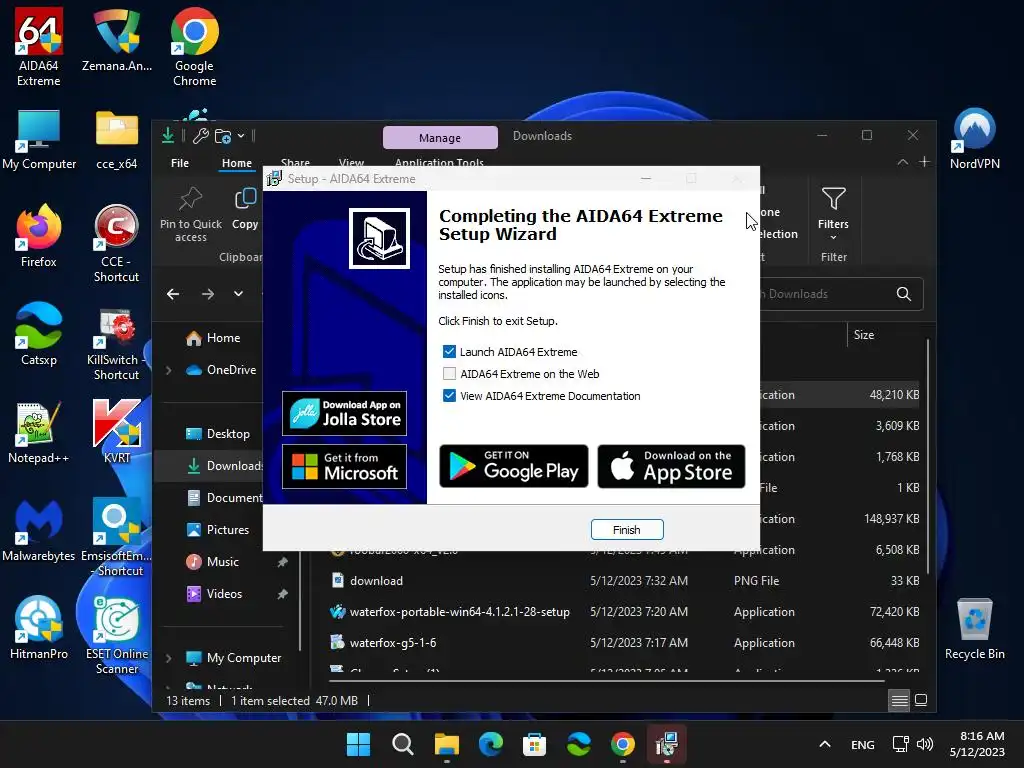The width and height of the screenshot is (1024, 768).
Task: Uncheck Launch AIDA64 Extreme checkbox
Action: click(x=449, y=351)
